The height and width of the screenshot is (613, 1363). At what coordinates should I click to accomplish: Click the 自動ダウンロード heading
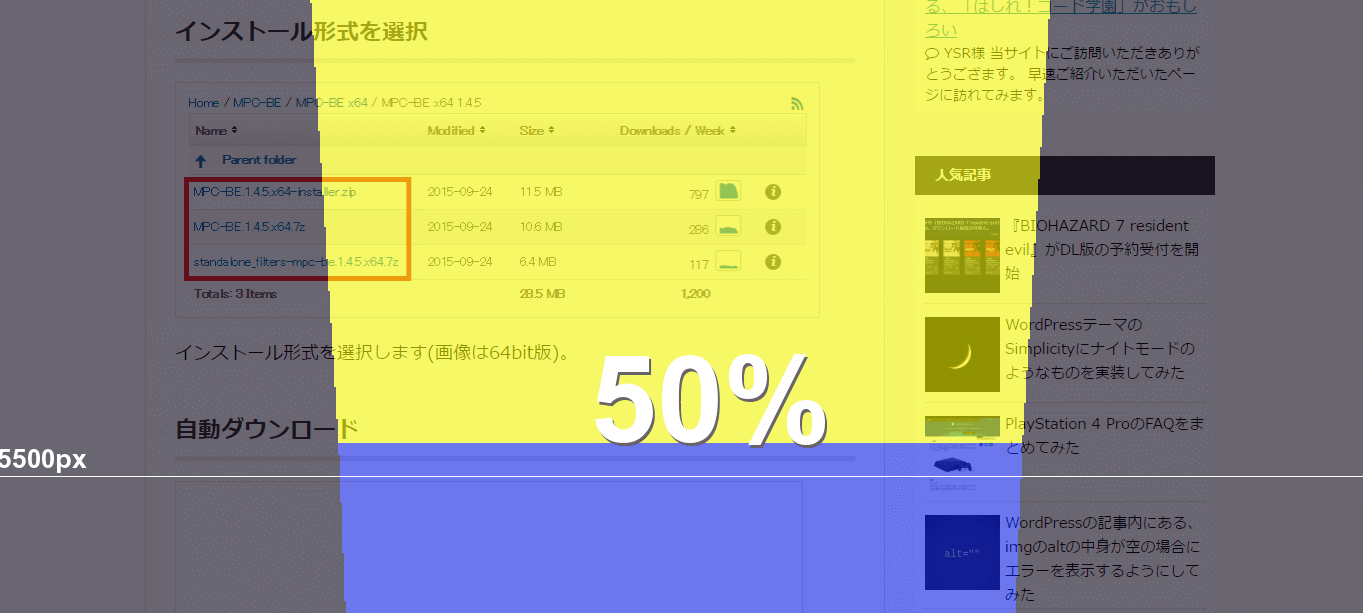pos(266,430)
